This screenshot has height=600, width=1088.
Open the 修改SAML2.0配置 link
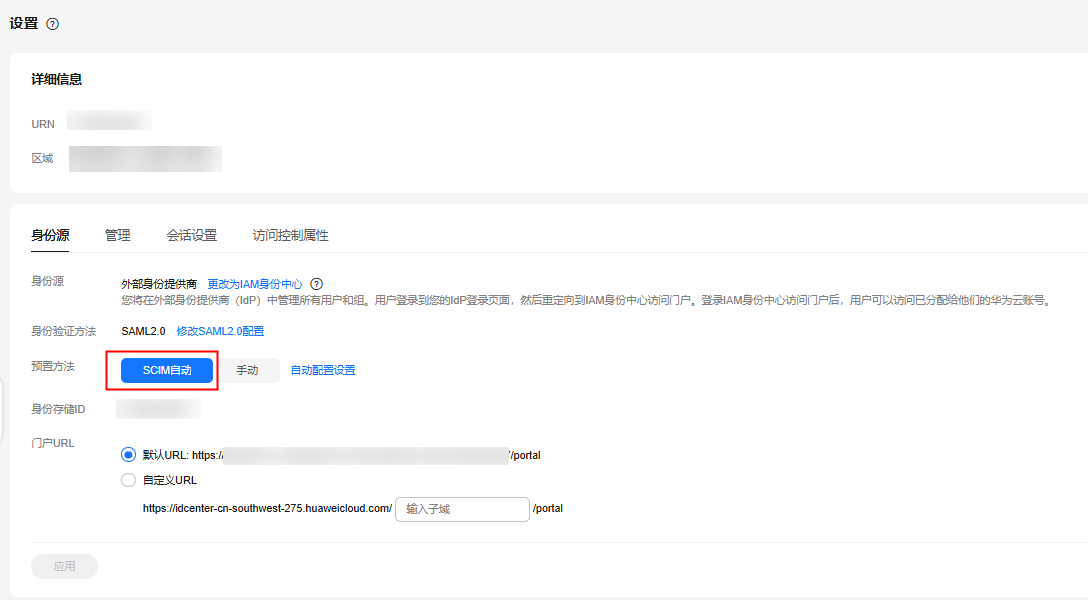click(x=220, y=331)
